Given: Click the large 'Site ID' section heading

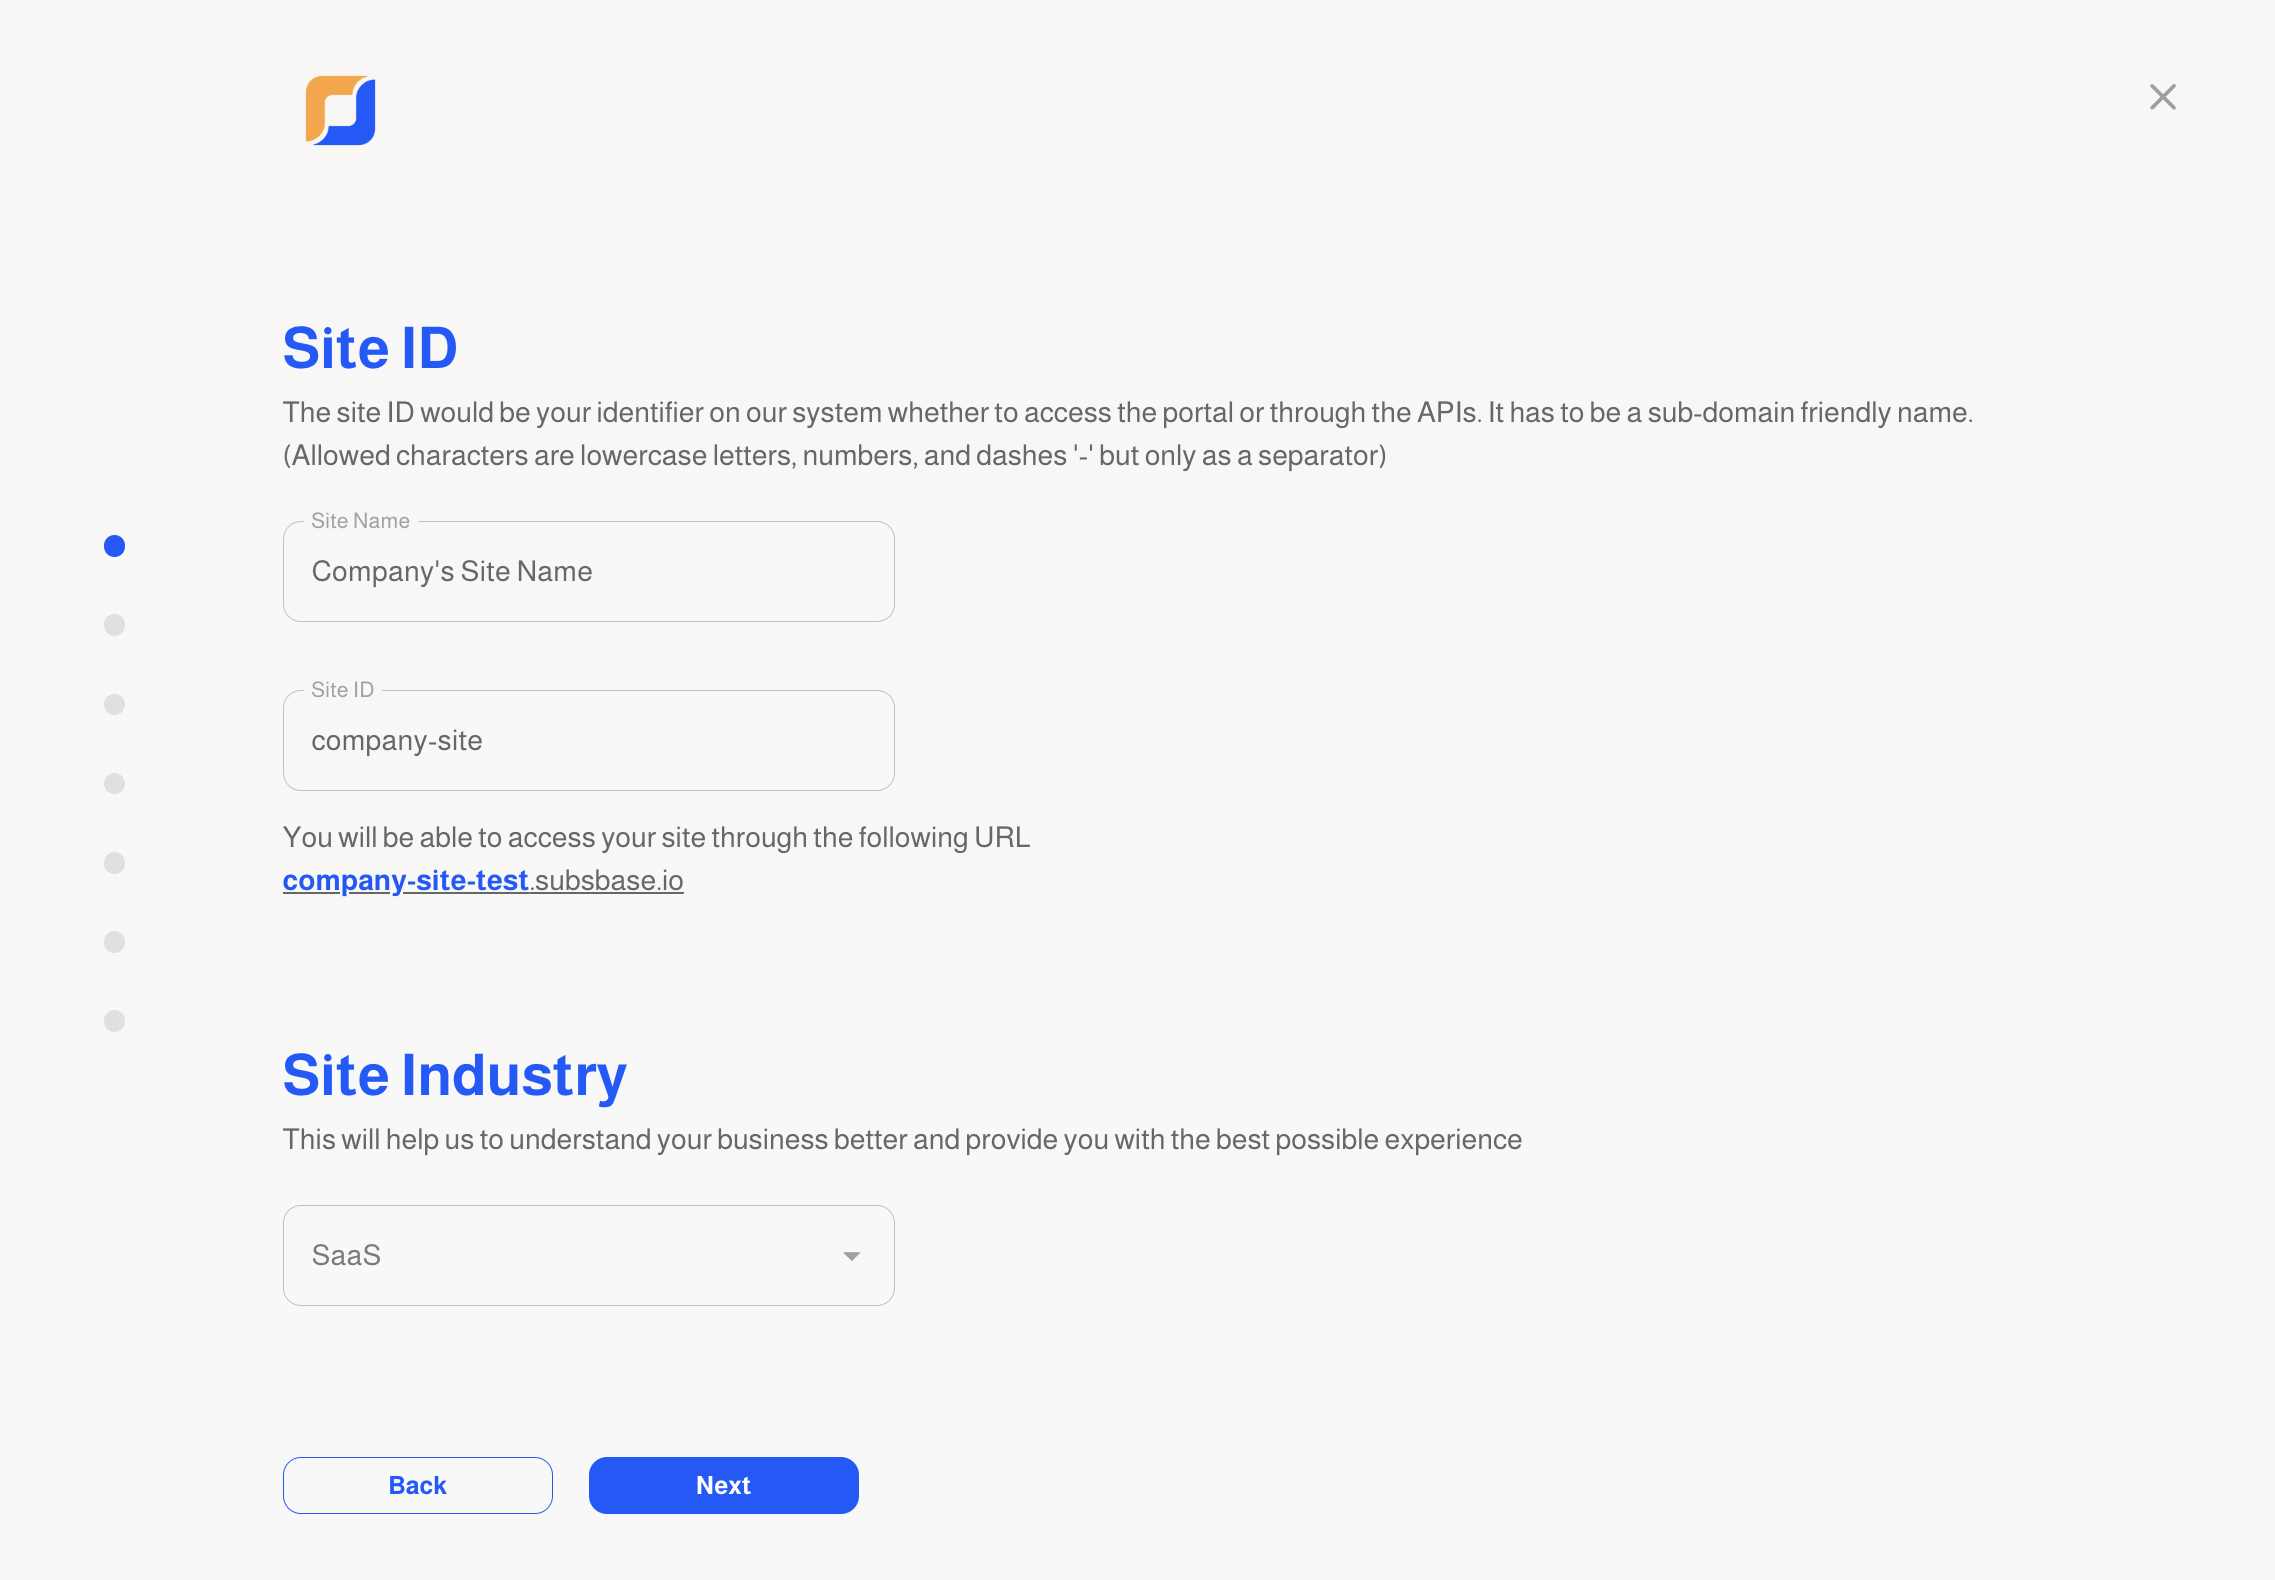Looking at the screenshot, I should [x=370, y=348].
